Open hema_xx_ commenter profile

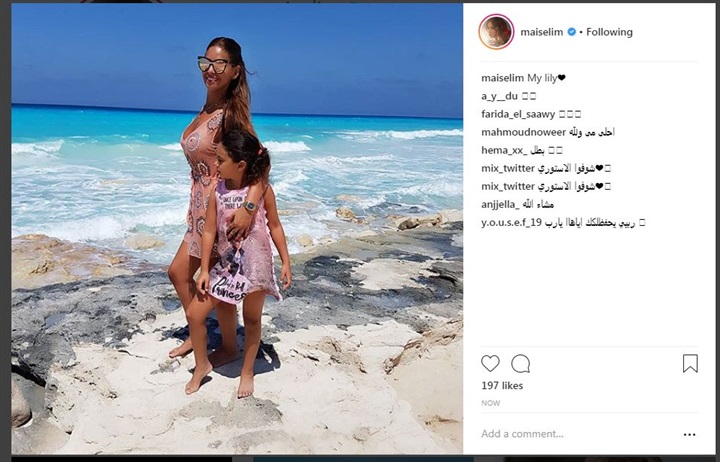pos(504,150)
